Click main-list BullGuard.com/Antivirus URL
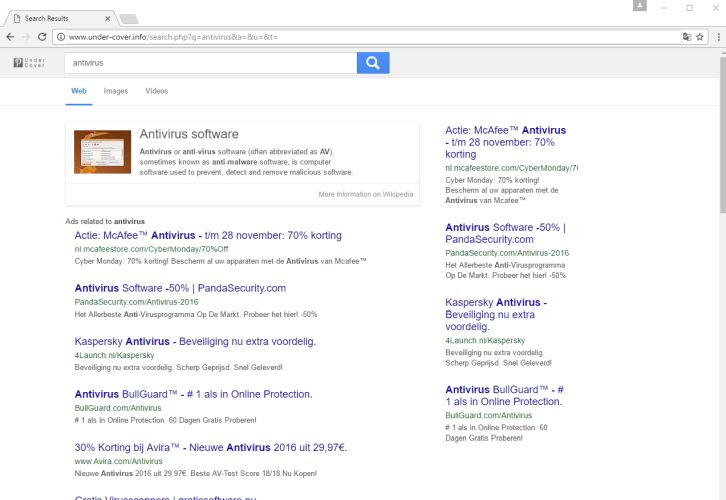The image size is (726, 500). pyautogui.click(x=118, y=408)
